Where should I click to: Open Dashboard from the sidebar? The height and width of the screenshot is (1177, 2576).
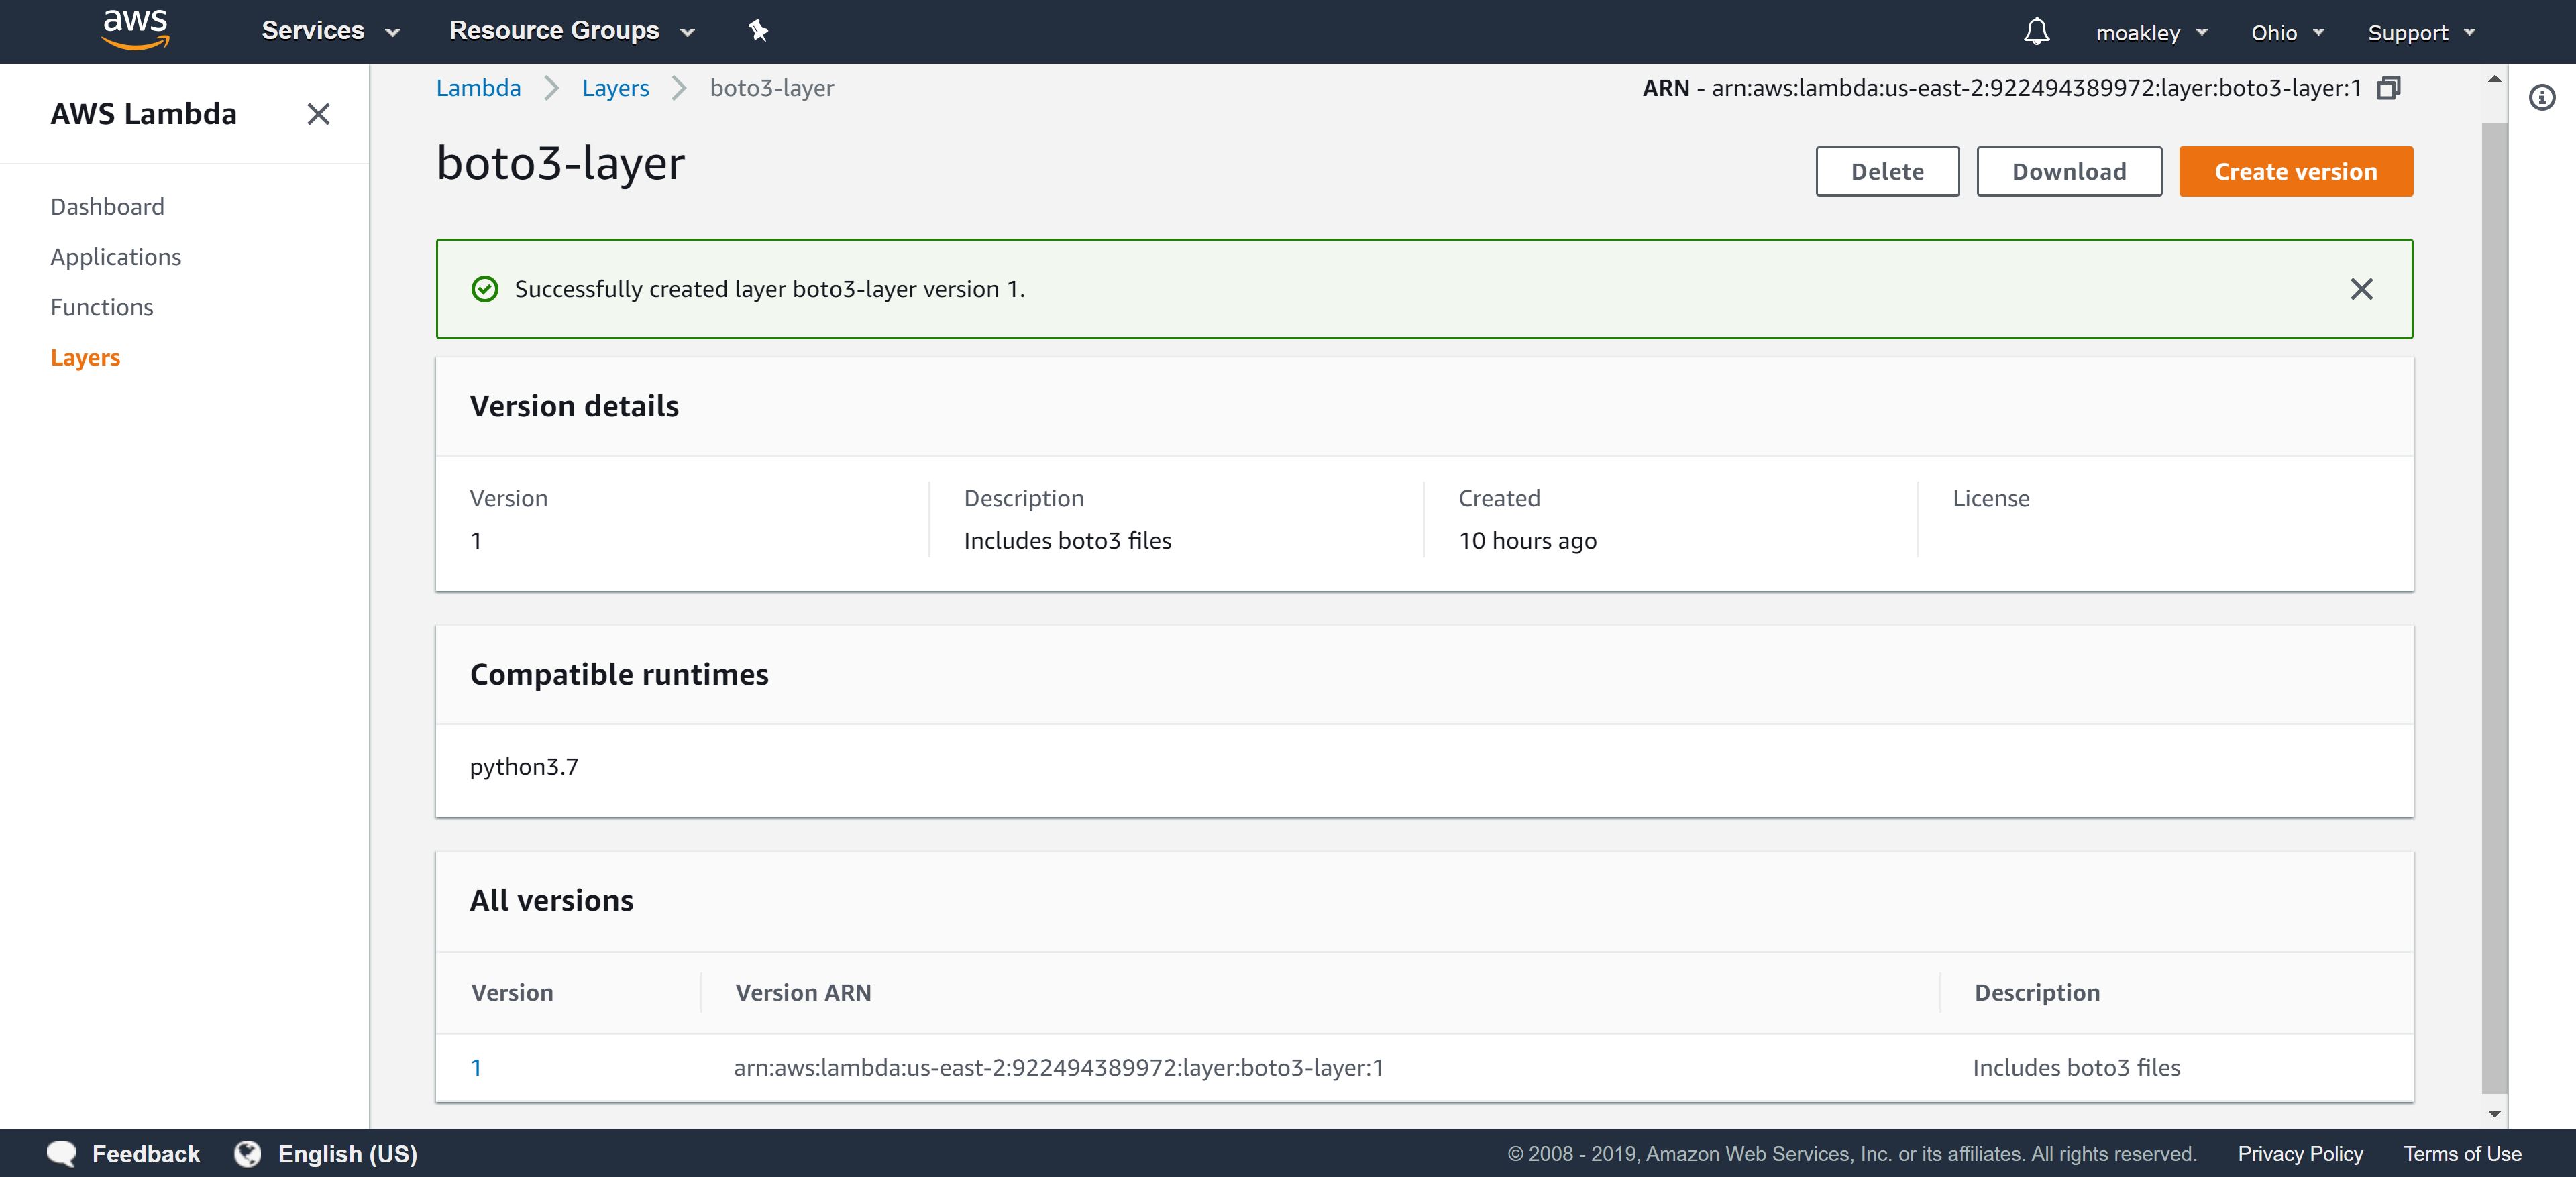point(107,206)
